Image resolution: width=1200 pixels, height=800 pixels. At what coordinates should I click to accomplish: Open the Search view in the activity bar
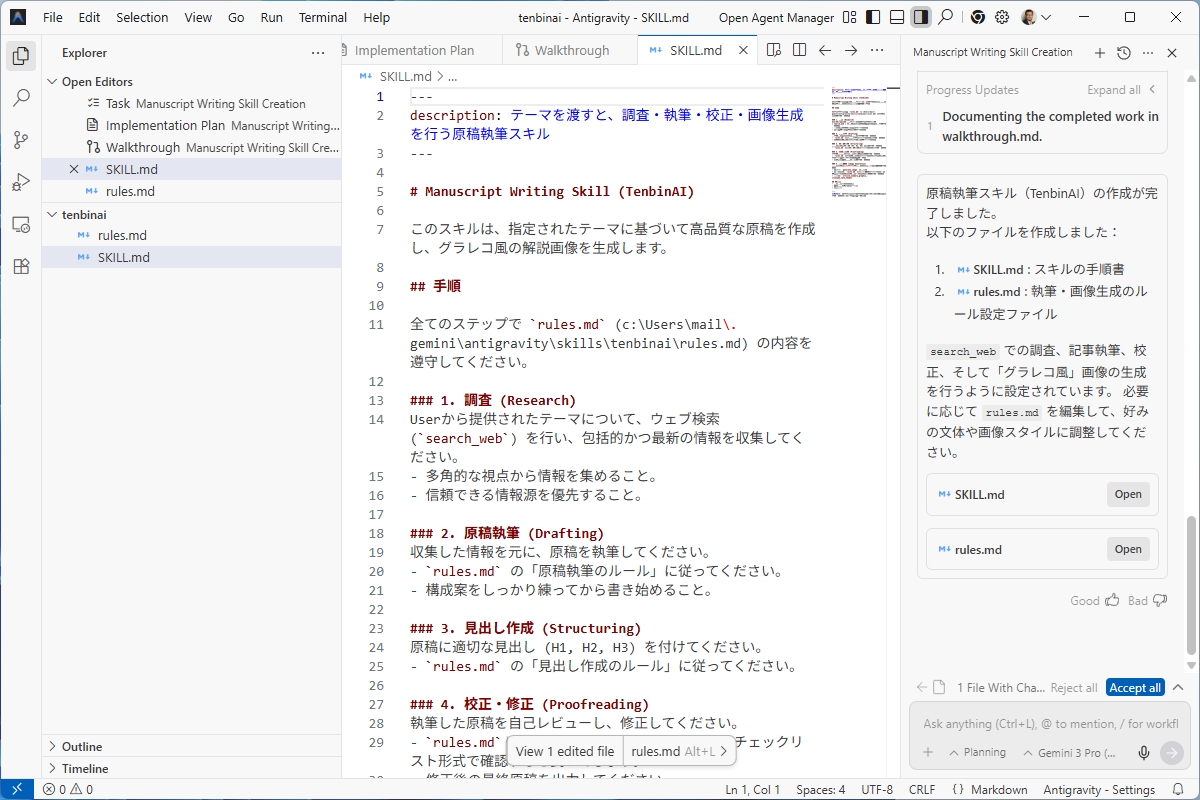[x=21, y=98]
